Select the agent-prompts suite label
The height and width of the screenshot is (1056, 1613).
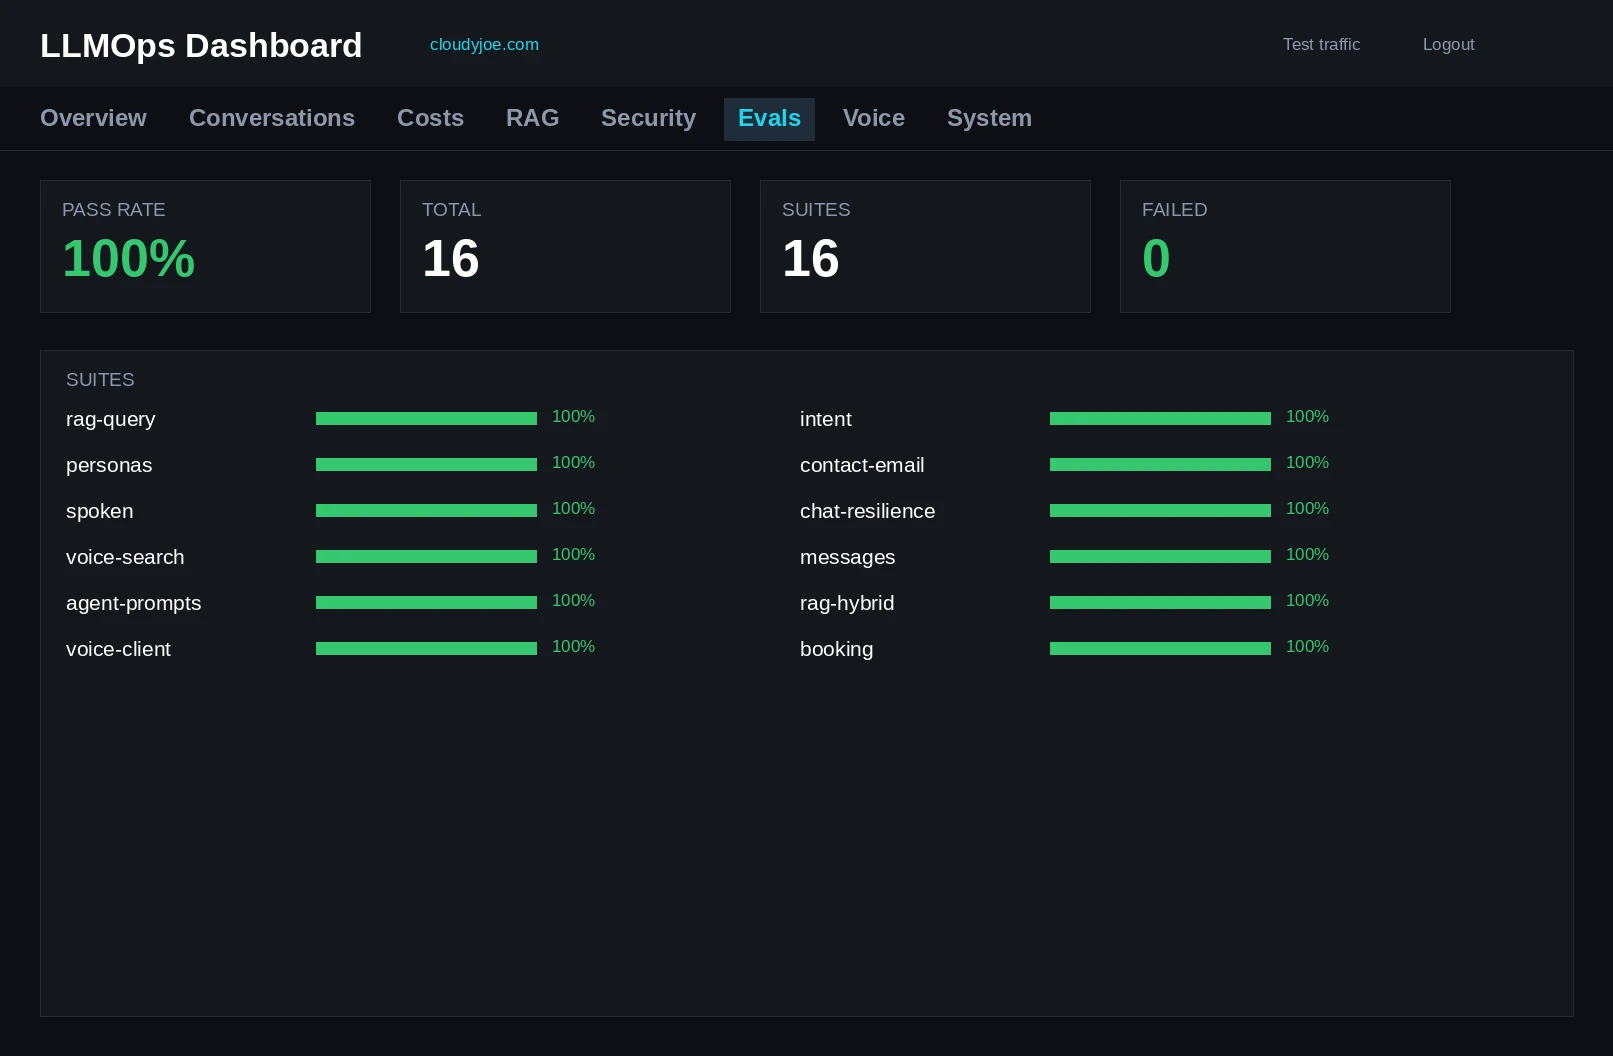[133, 603]
